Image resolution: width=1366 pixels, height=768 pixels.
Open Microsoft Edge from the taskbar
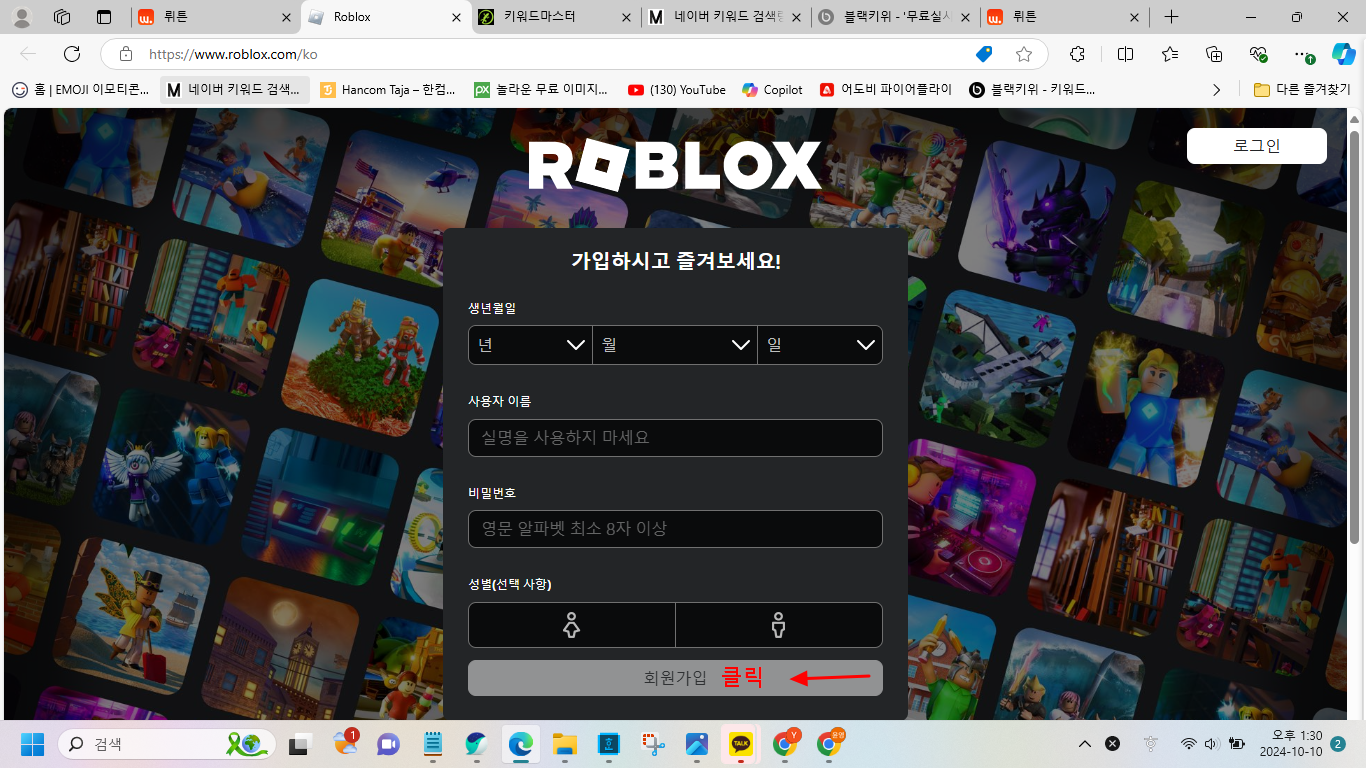[520, 744]
